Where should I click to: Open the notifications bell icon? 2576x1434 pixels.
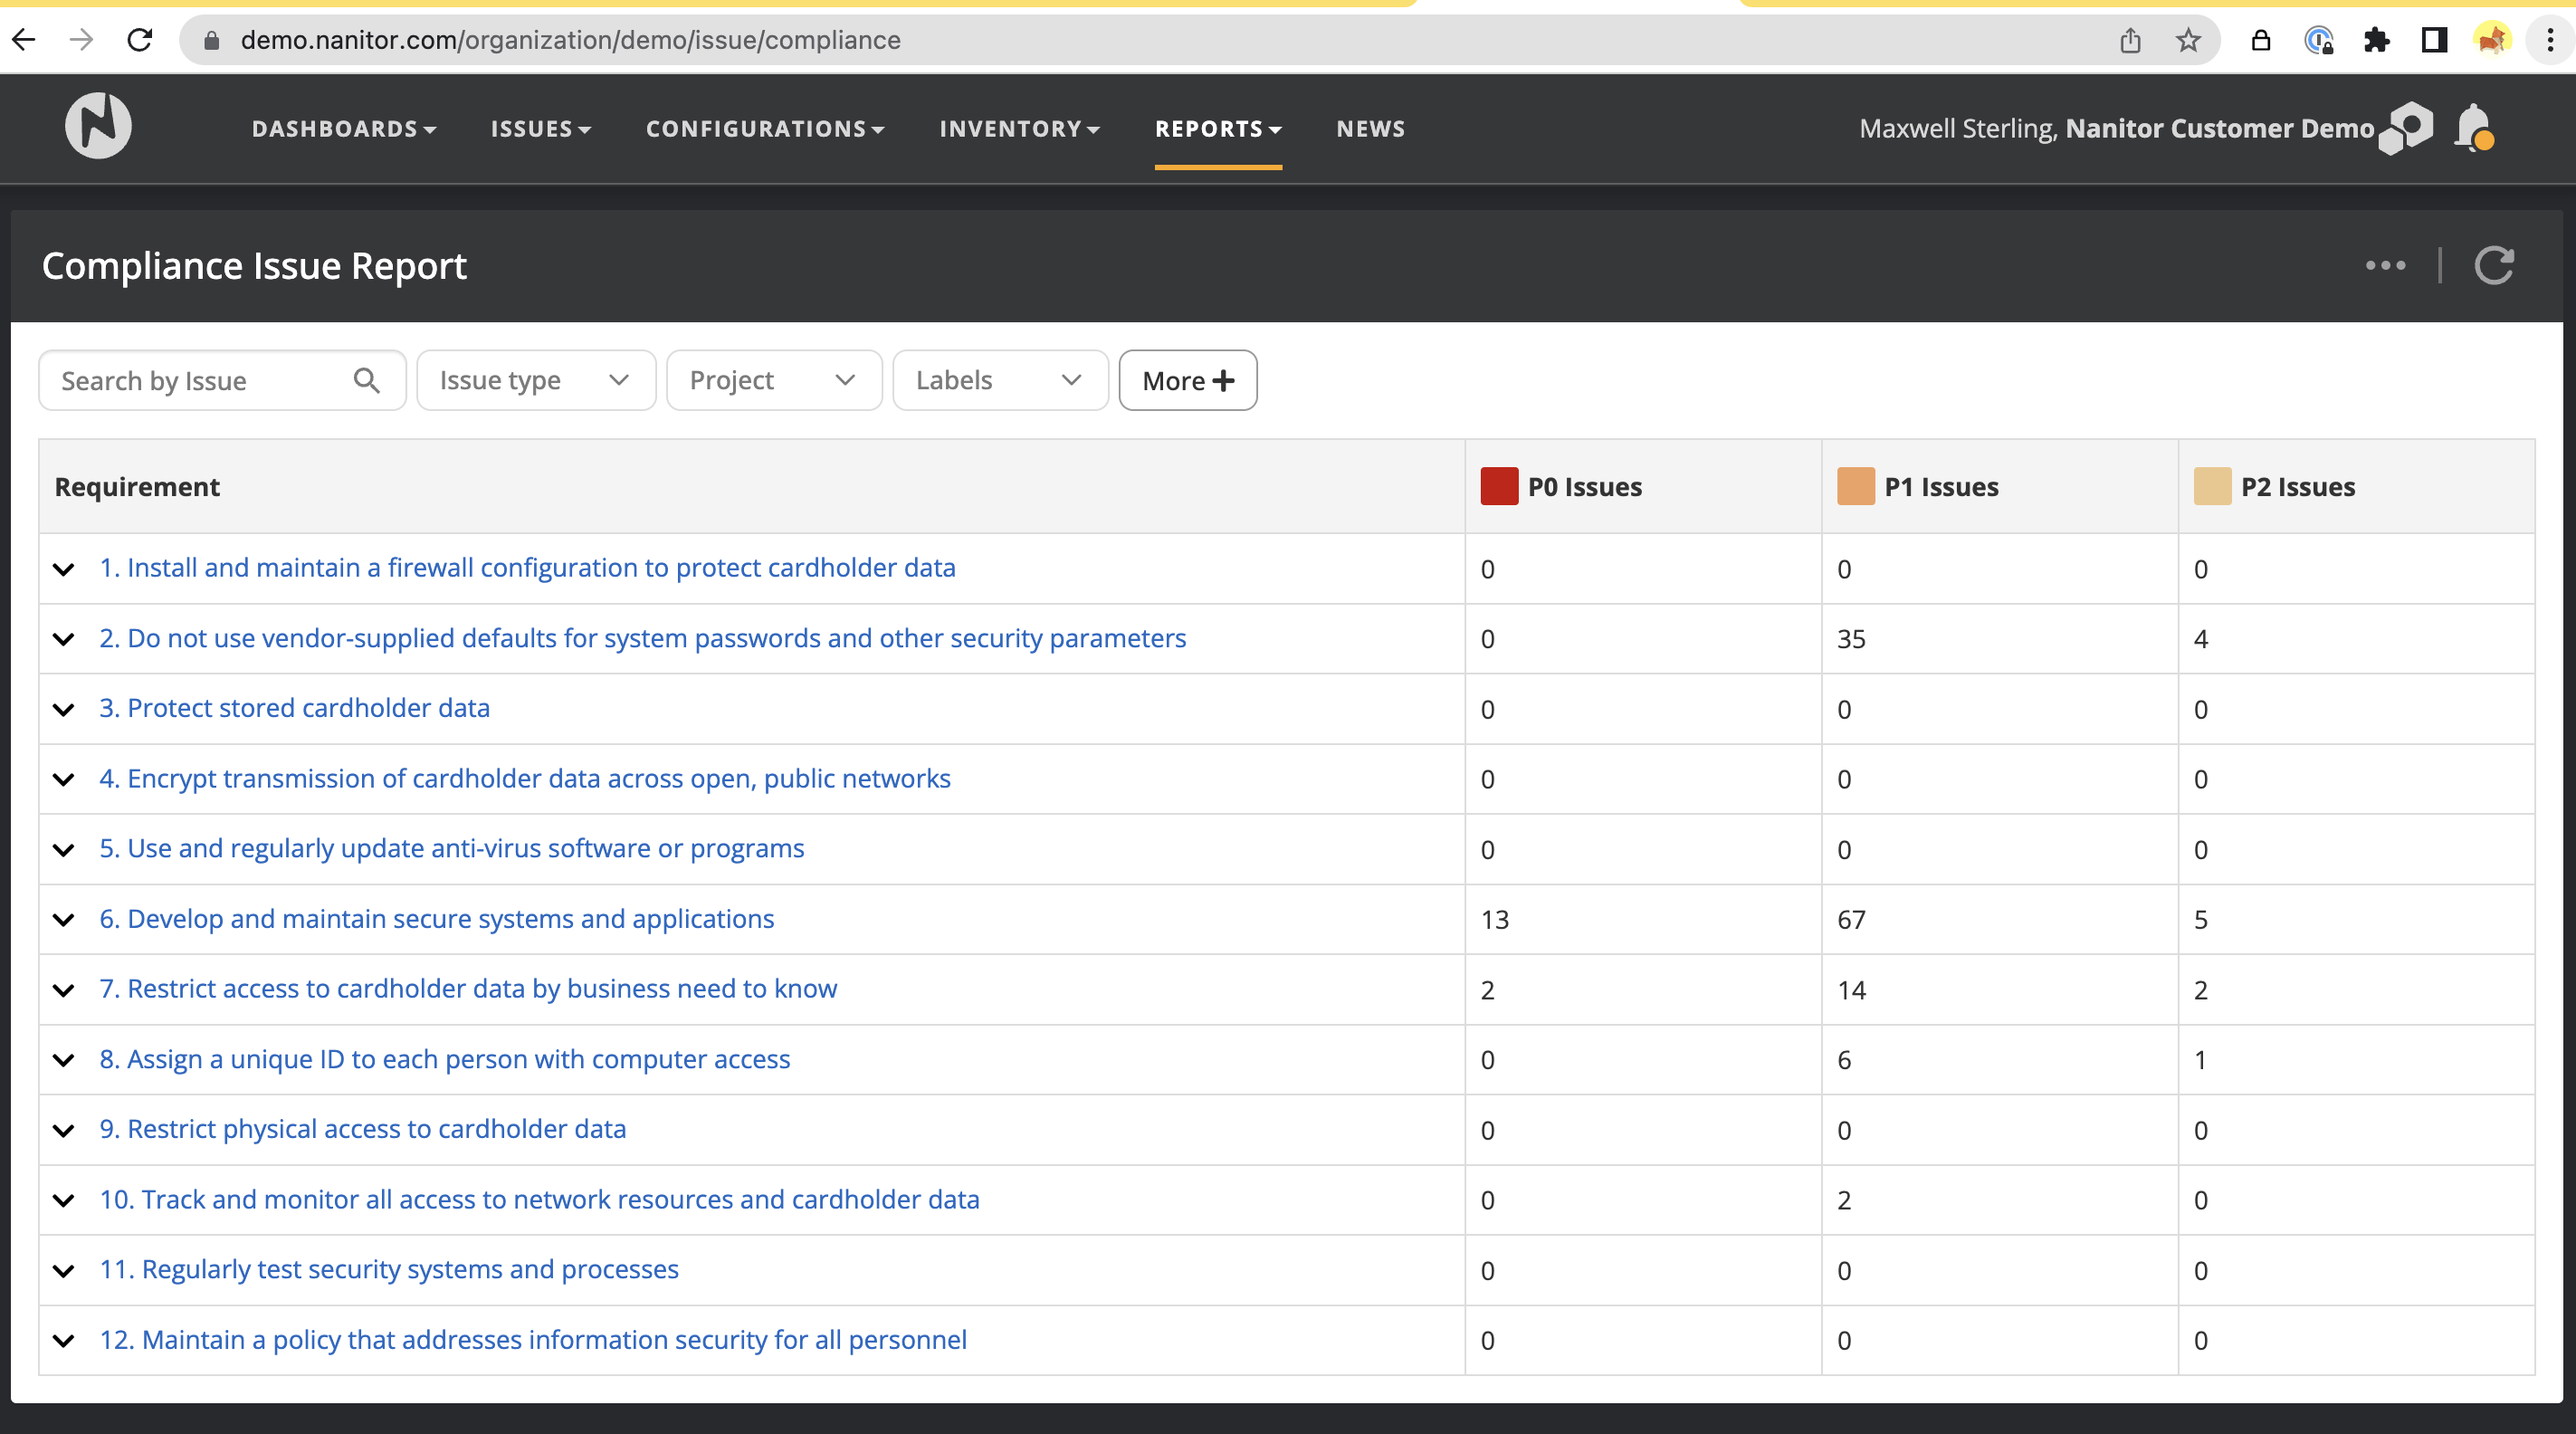coord(2474,128)
